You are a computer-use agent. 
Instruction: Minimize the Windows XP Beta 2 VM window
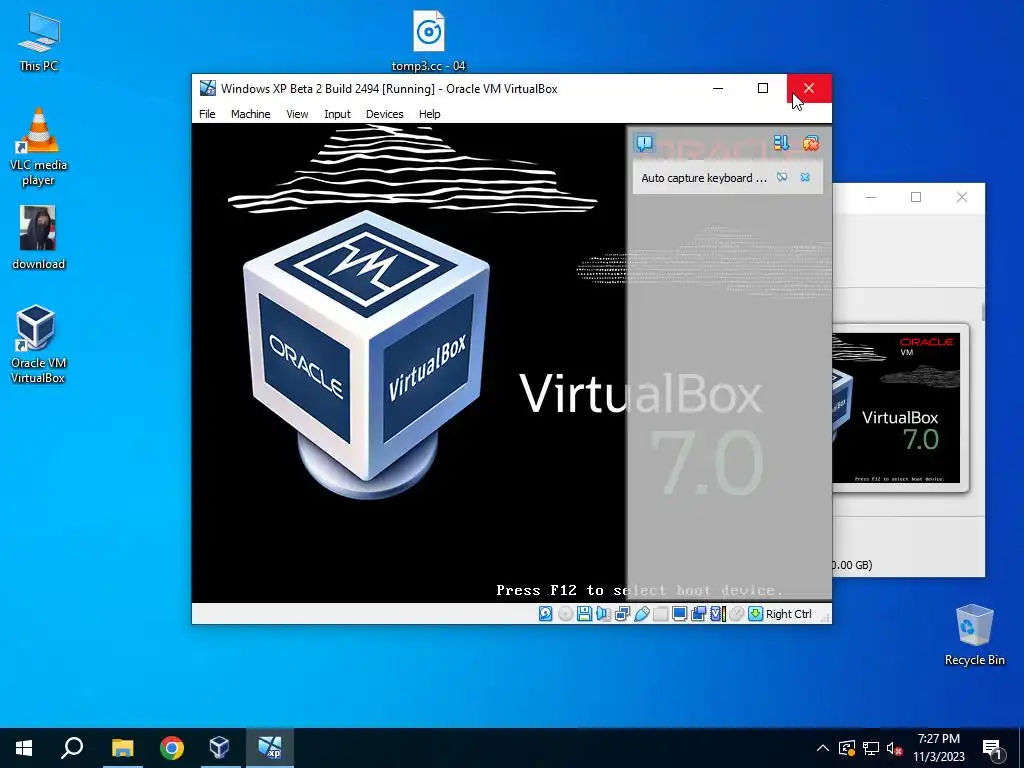(x=718, y=88)
